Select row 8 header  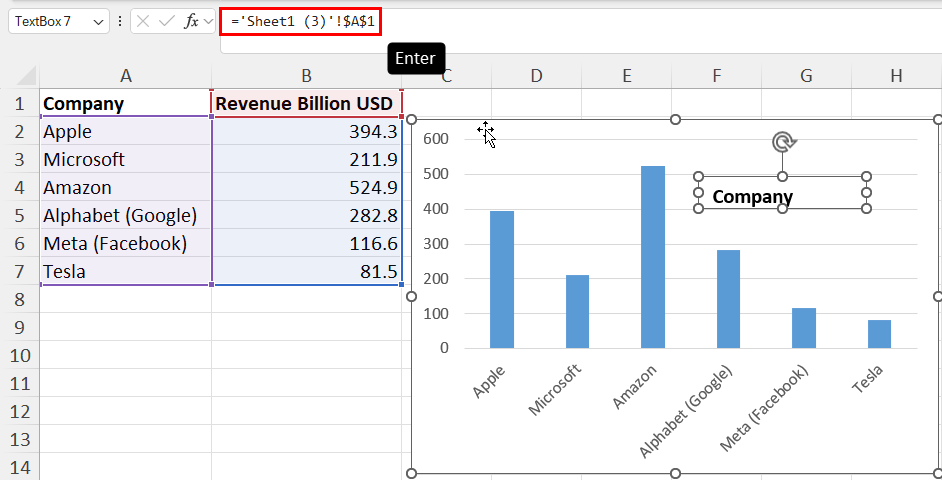(x=20, y=299)
